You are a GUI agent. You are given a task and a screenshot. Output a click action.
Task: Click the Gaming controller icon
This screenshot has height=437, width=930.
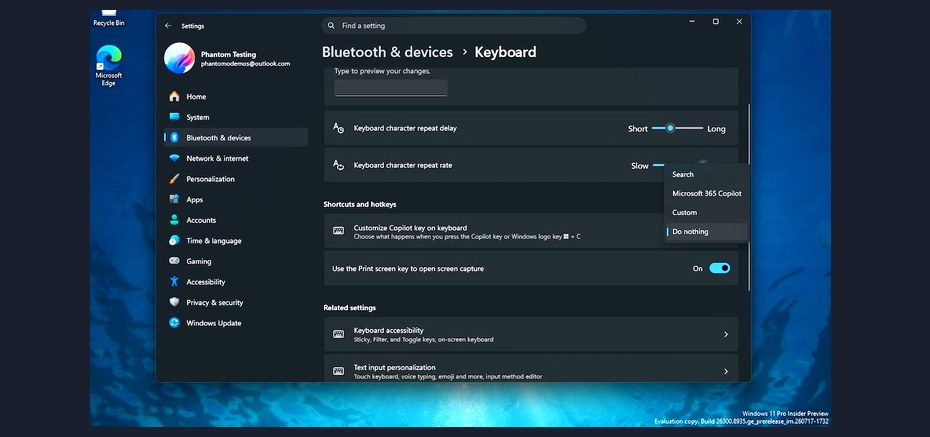pos(174,261)
